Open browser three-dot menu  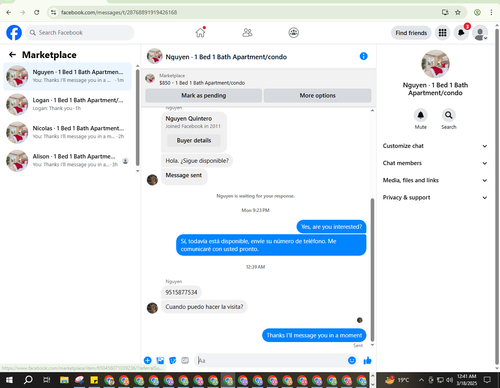[x=491, y=12]
